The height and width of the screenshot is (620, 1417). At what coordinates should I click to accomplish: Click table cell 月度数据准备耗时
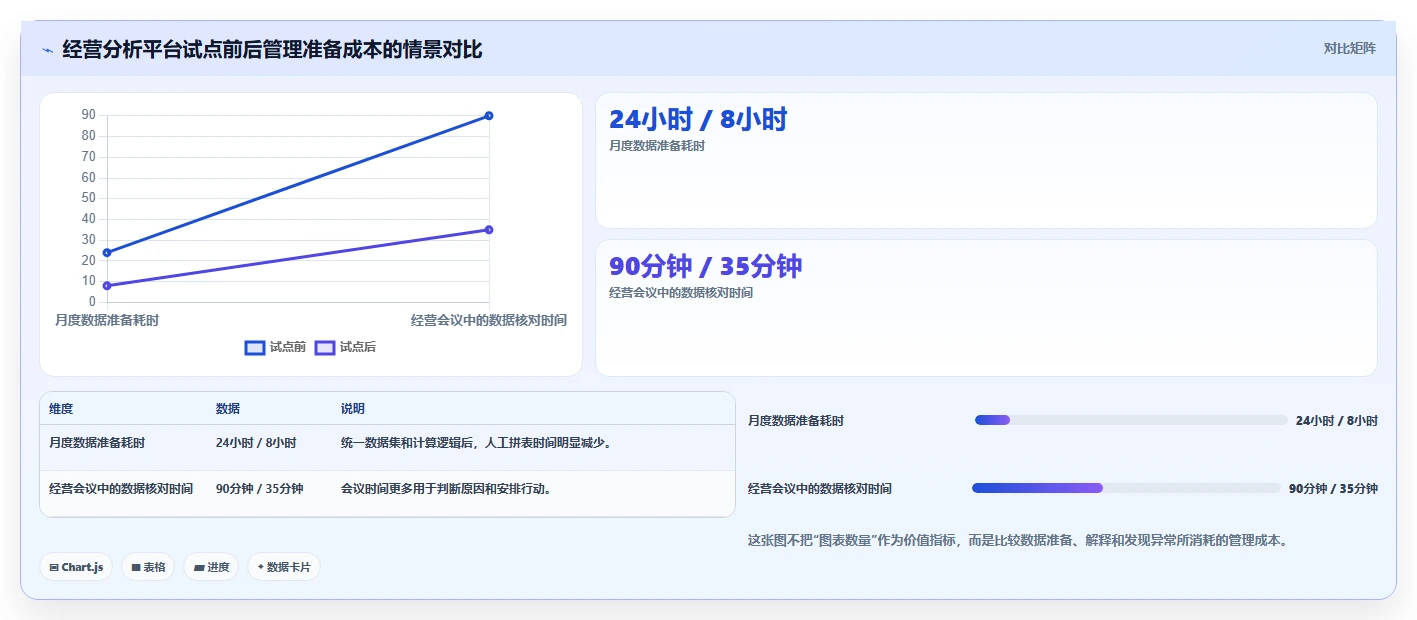tap(97, 442)
